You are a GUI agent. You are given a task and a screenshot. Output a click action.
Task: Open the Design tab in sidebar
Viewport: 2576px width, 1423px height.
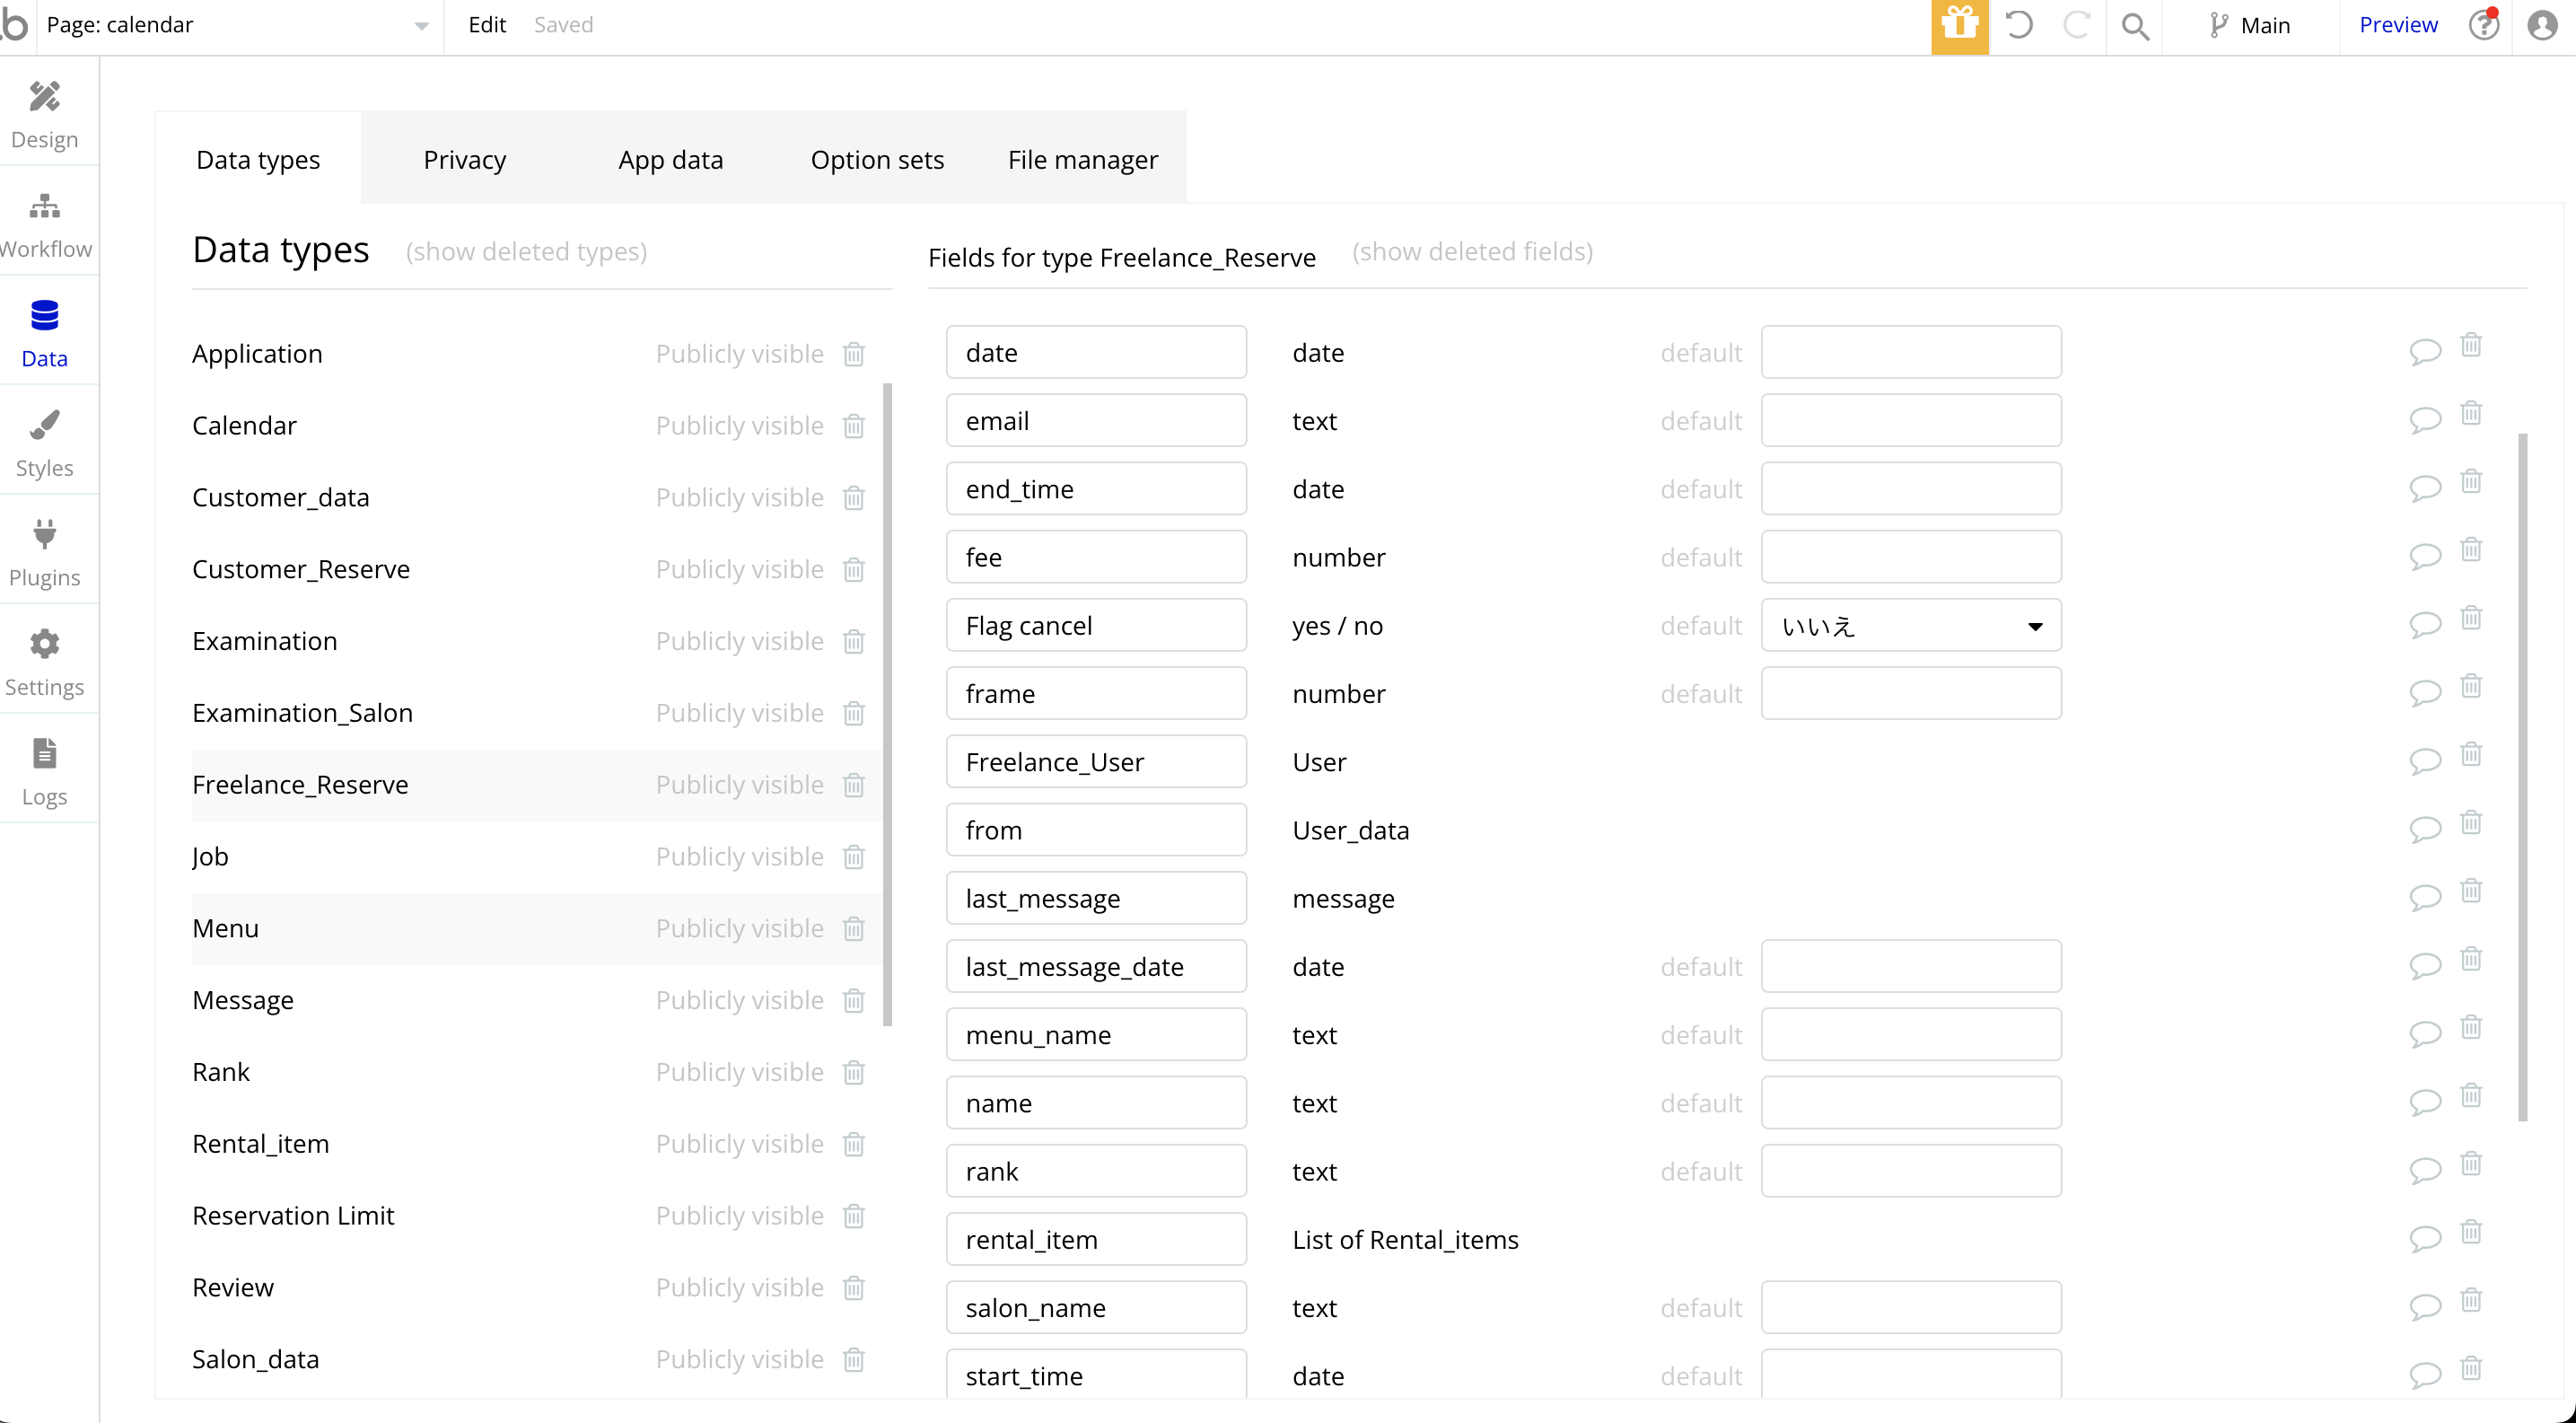[44, 114]
